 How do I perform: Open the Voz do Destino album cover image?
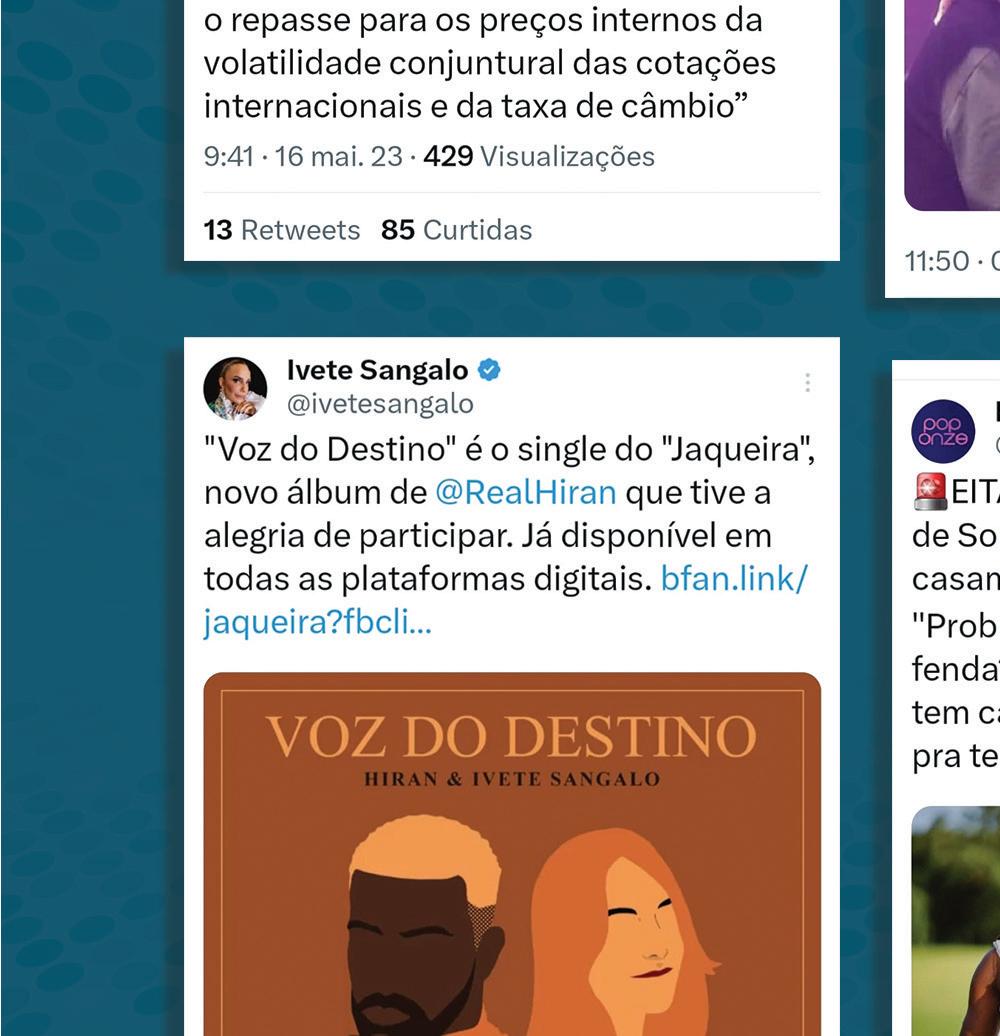point(512,854)
